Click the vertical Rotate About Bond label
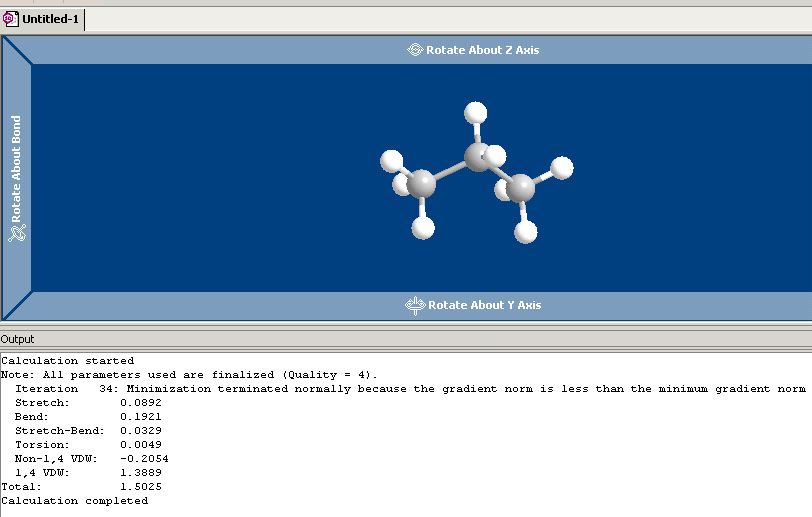 (16, 169)
